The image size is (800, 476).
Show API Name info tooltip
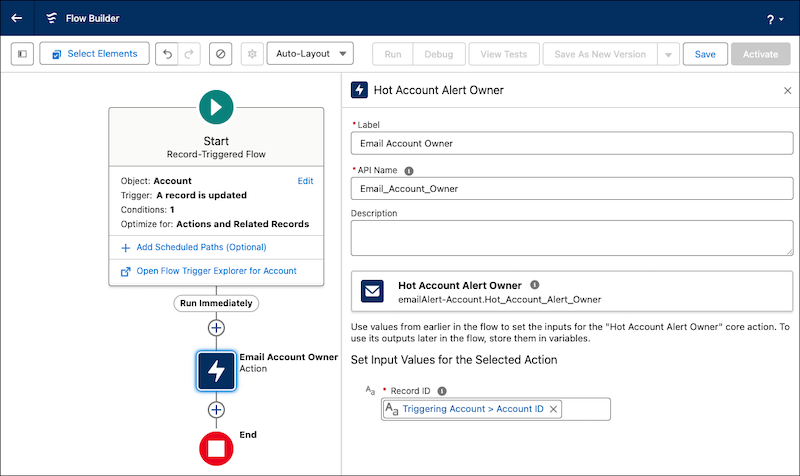tap(409, 171)
